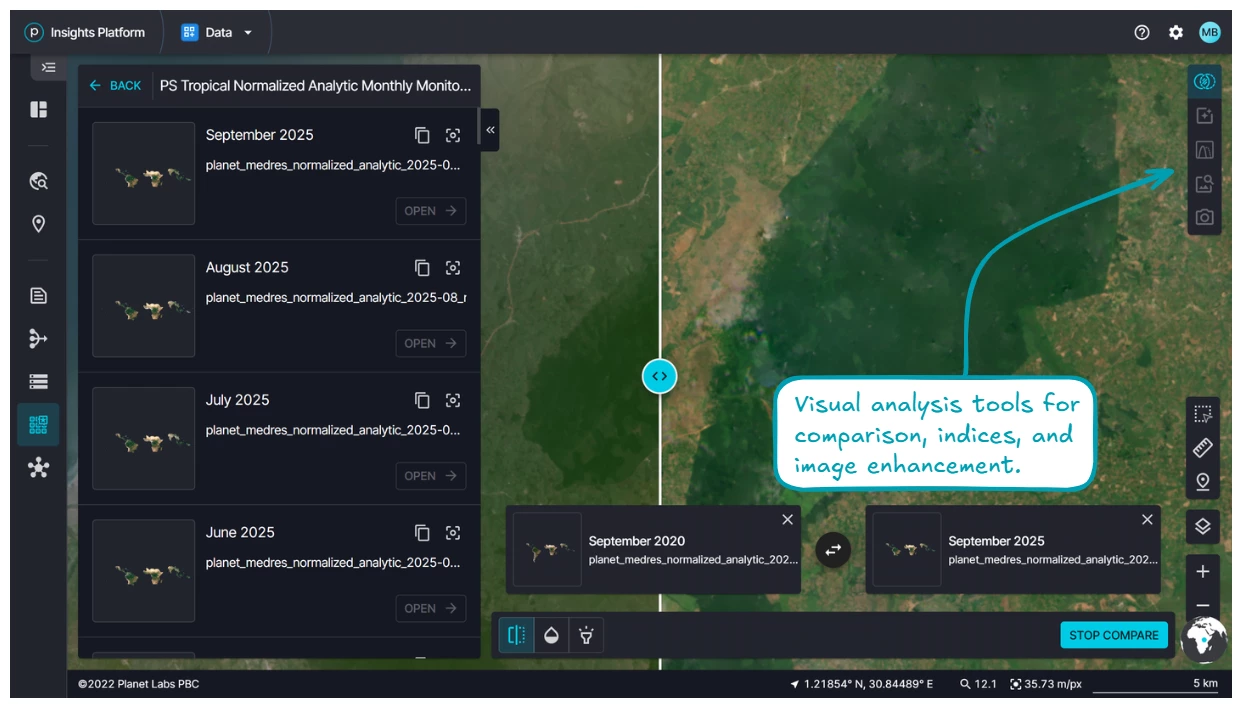Open the September 2025 layer
This screenshot has height=707, width=1242.
pos(431,211)
